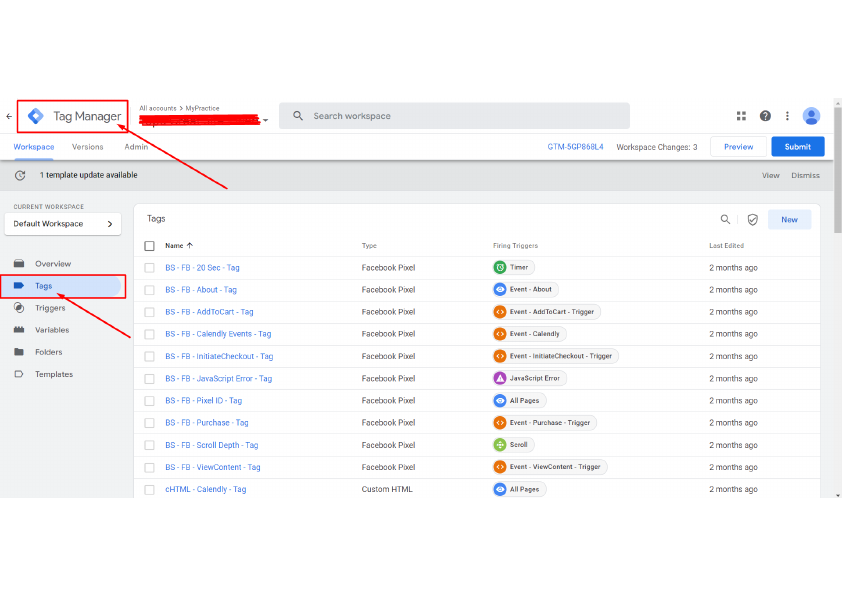The image size is (842, 595).
Task: Click the page vertical scrollbar
Action: coord(838,171)
